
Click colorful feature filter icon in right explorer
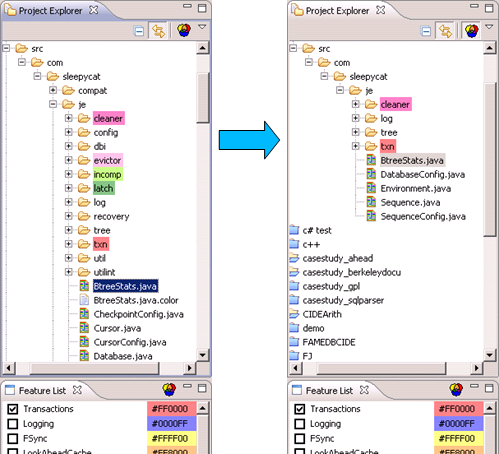(471, 30)
